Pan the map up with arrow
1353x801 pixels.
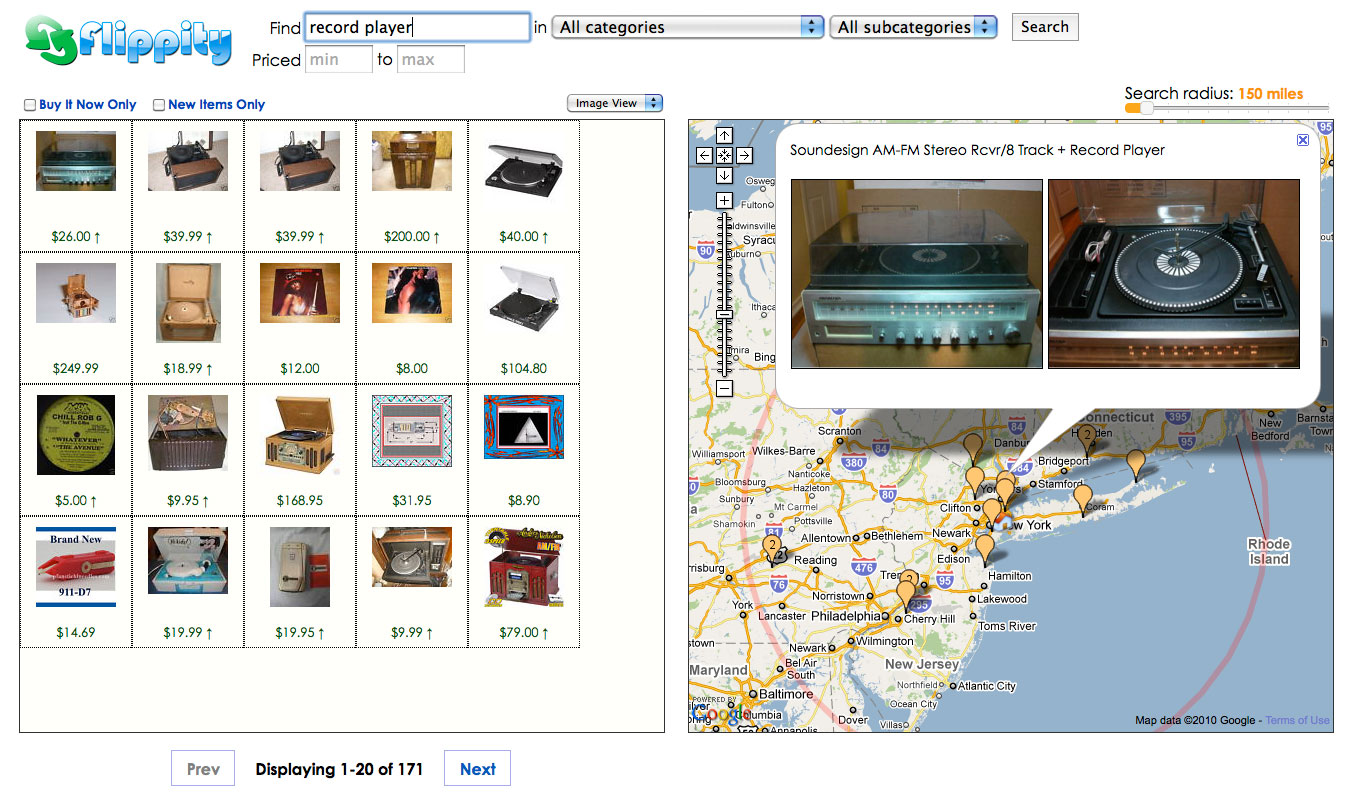[x=725, y=136]
